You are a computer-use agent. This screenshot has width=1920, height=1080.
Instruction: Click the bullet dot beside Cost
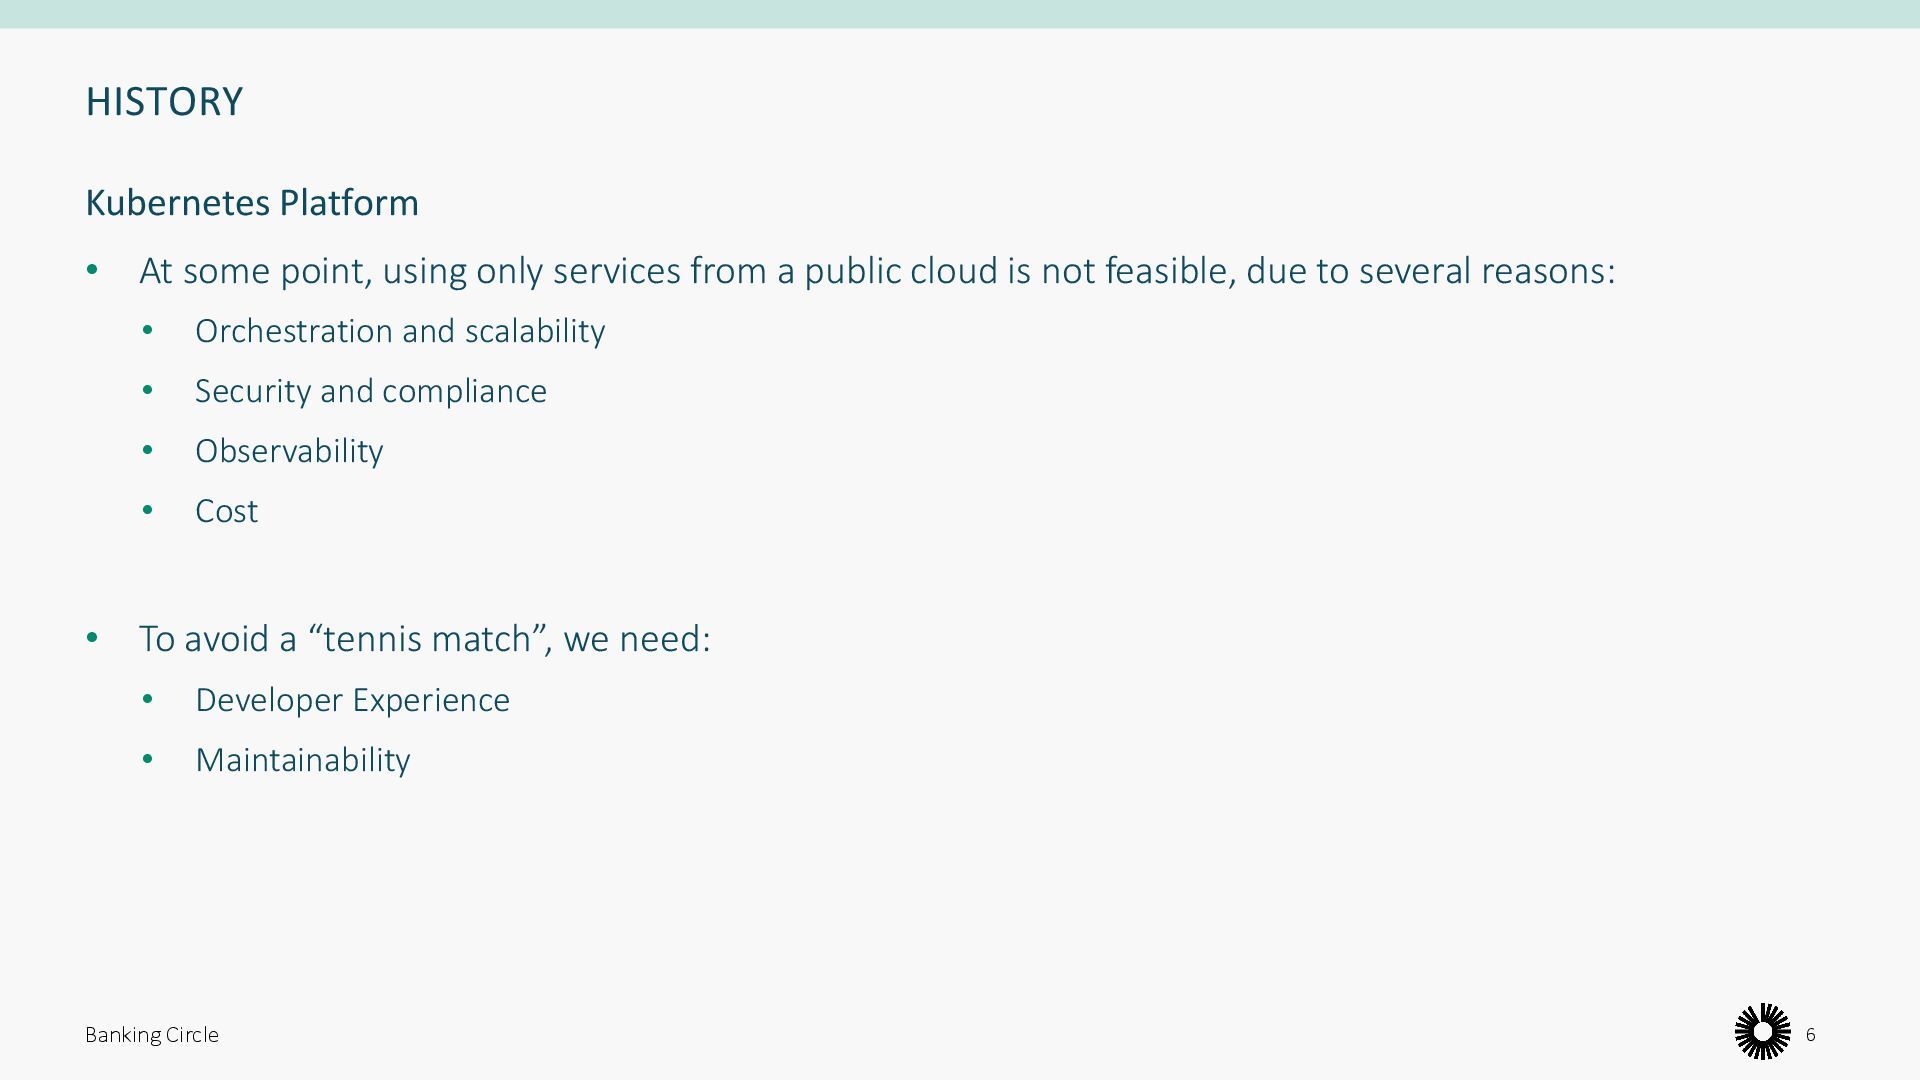(x=148, y=511)
